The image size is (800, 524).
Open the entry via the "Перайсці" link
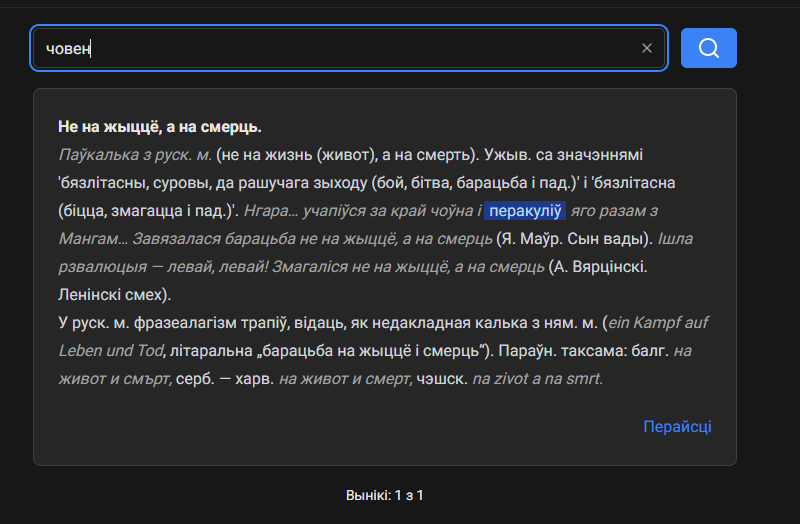click(677, 427)
